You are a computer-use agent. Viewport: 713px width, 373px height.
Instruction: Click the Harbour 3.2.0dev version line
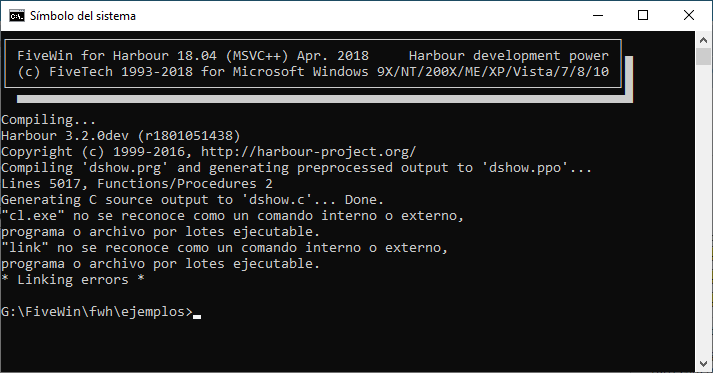[x=121, y=136]
